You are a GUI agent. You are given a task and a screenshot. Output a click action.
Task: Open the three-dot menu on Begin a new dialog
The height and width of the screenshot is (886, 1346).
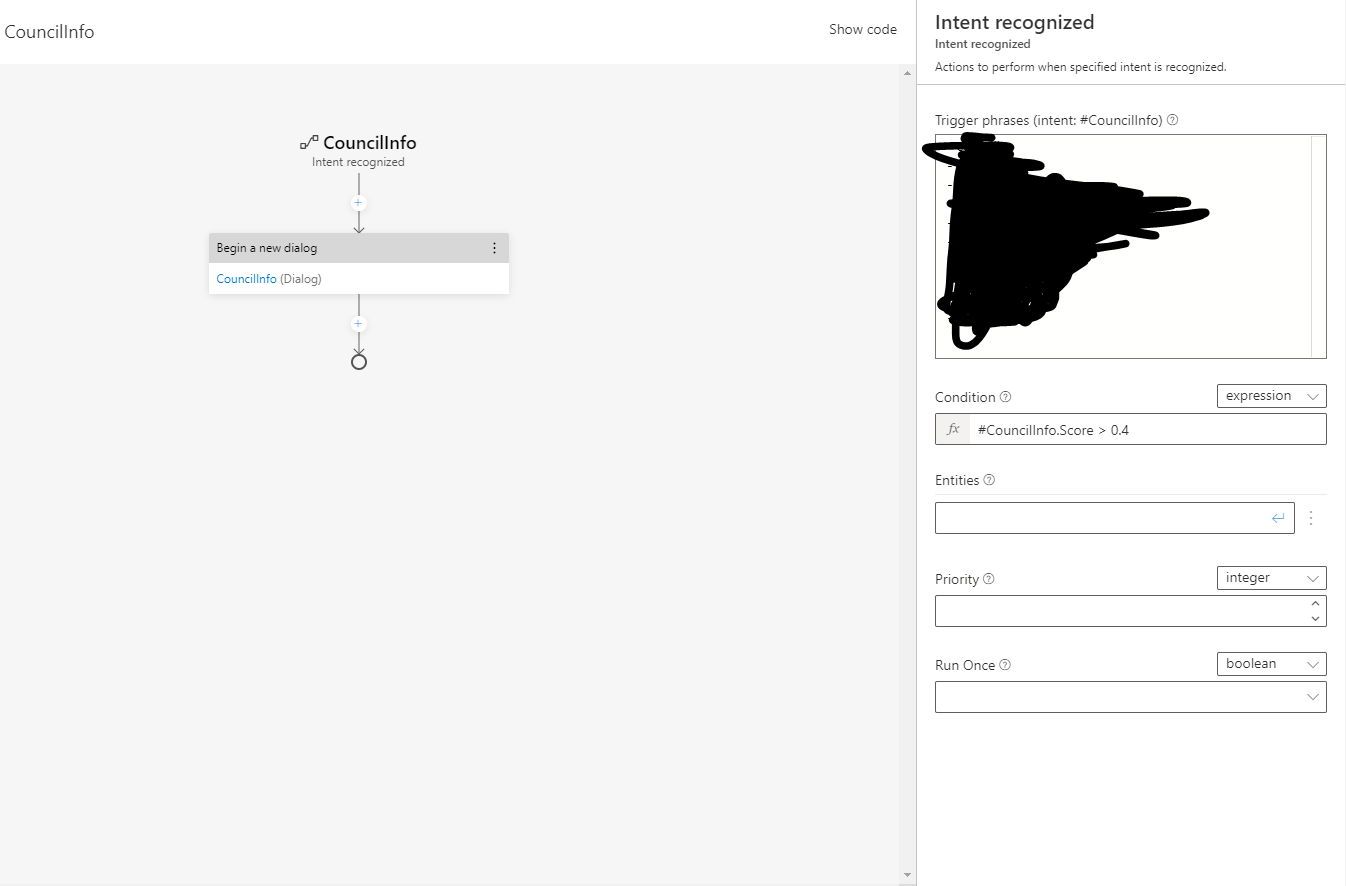494,247
